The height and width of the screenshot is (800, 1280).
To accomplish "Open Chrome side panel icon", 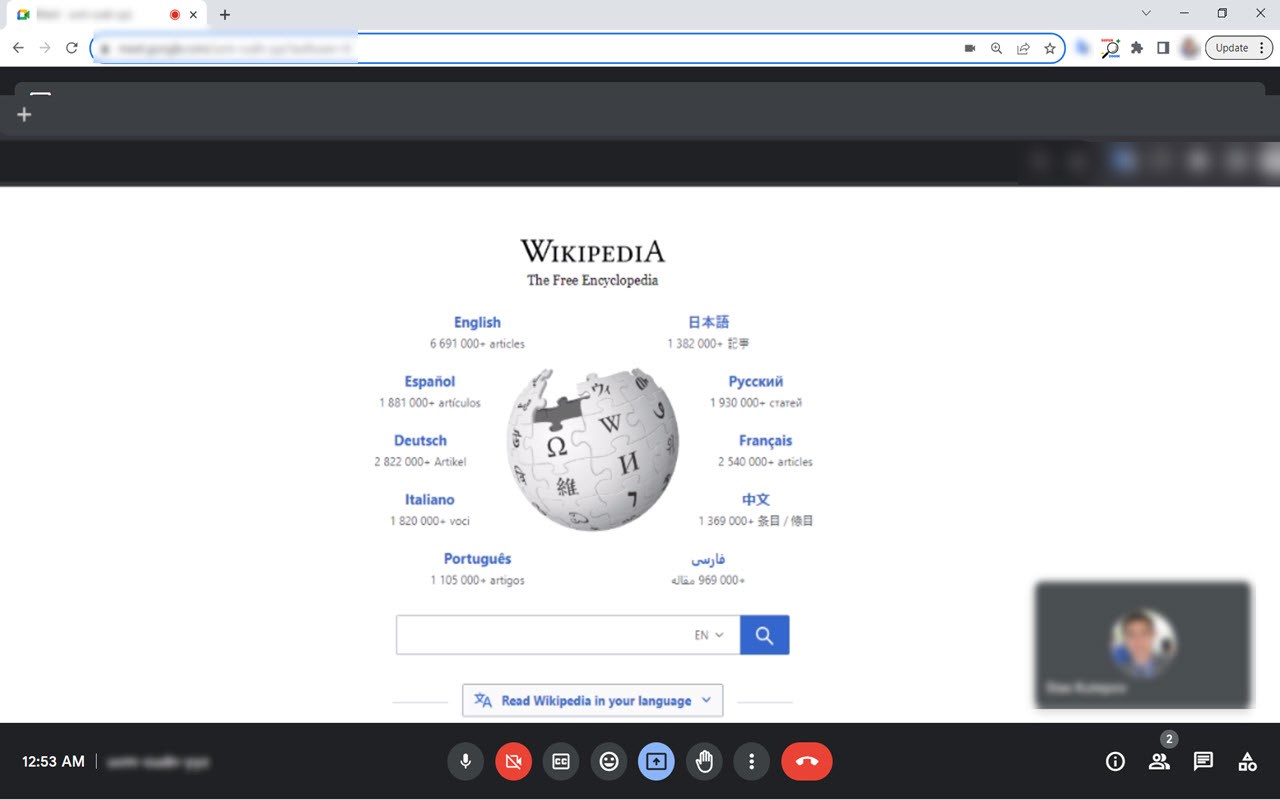I will 1163,48.
